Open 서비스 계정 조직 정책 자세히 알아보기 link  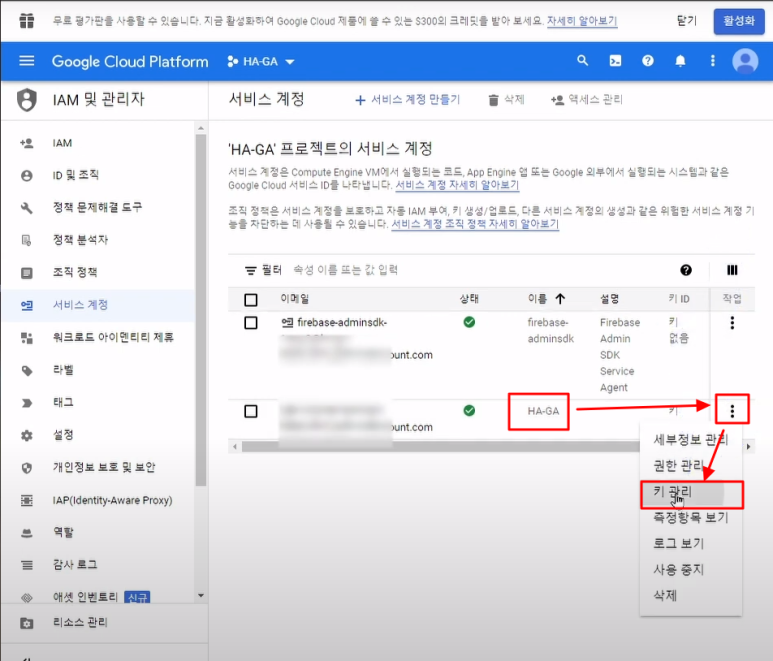pyautogui.click(x=475, y=224)
